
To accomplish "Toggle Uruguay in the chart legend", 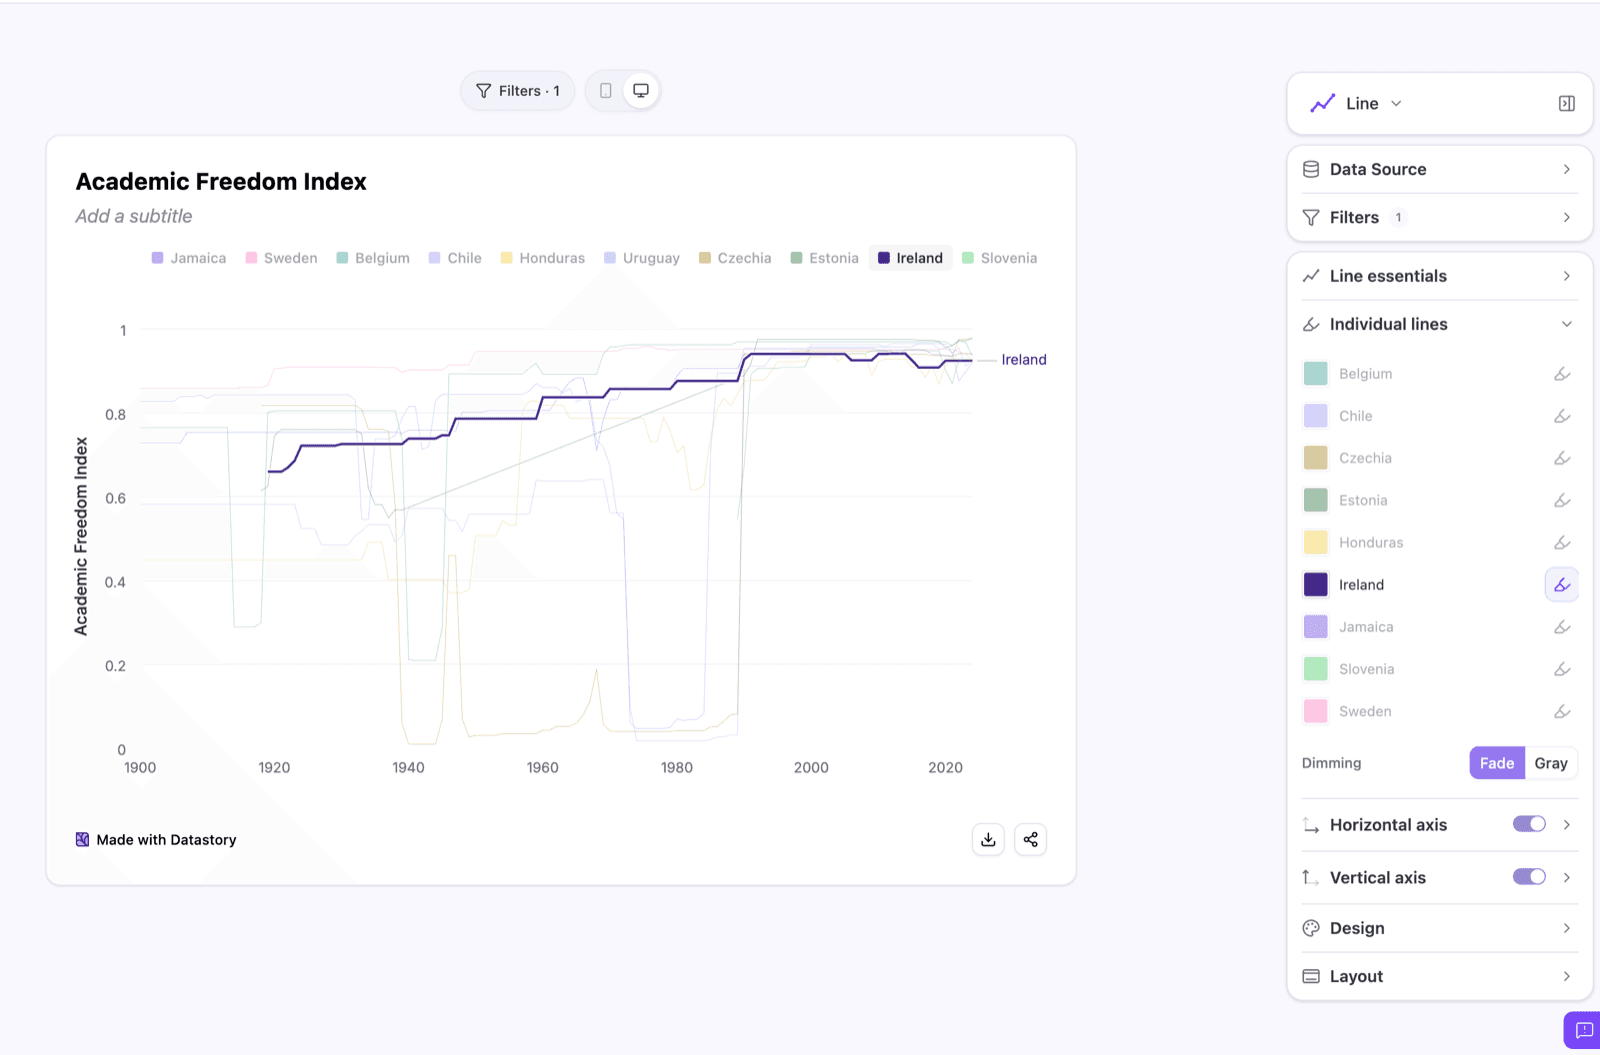I will (x=642, y=258).
